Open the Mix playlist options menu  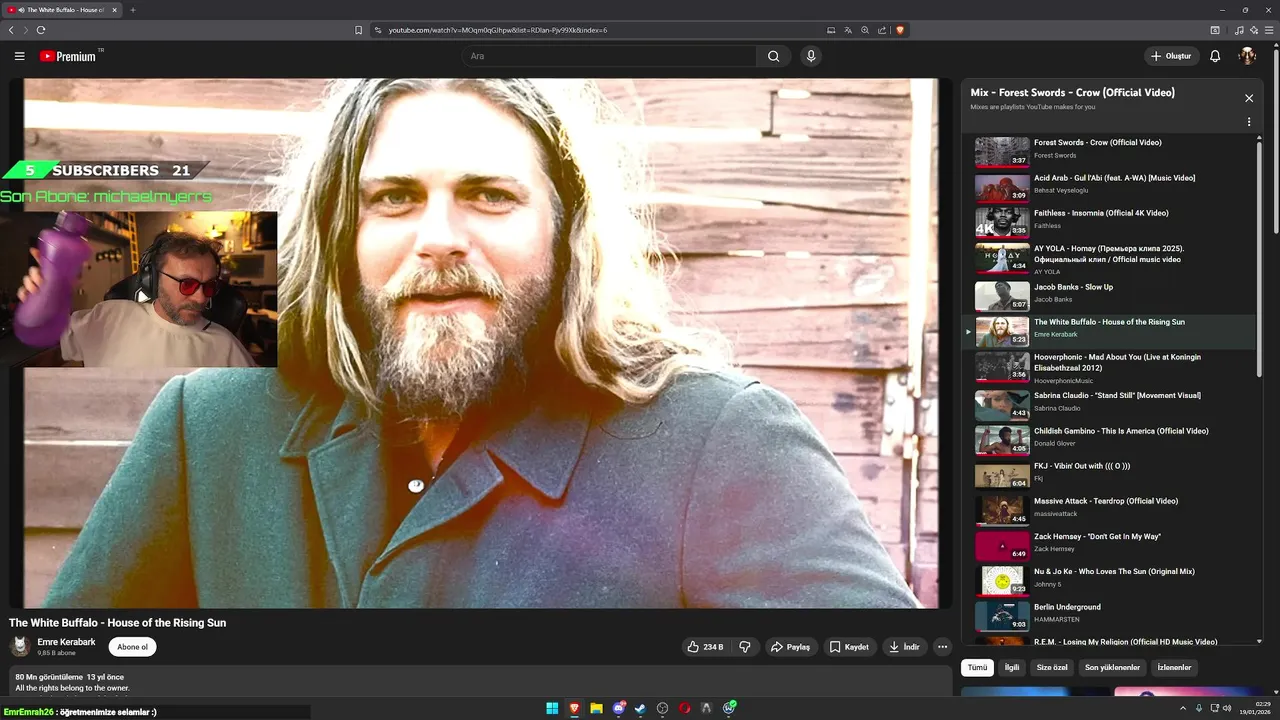tap(1249, 122)
